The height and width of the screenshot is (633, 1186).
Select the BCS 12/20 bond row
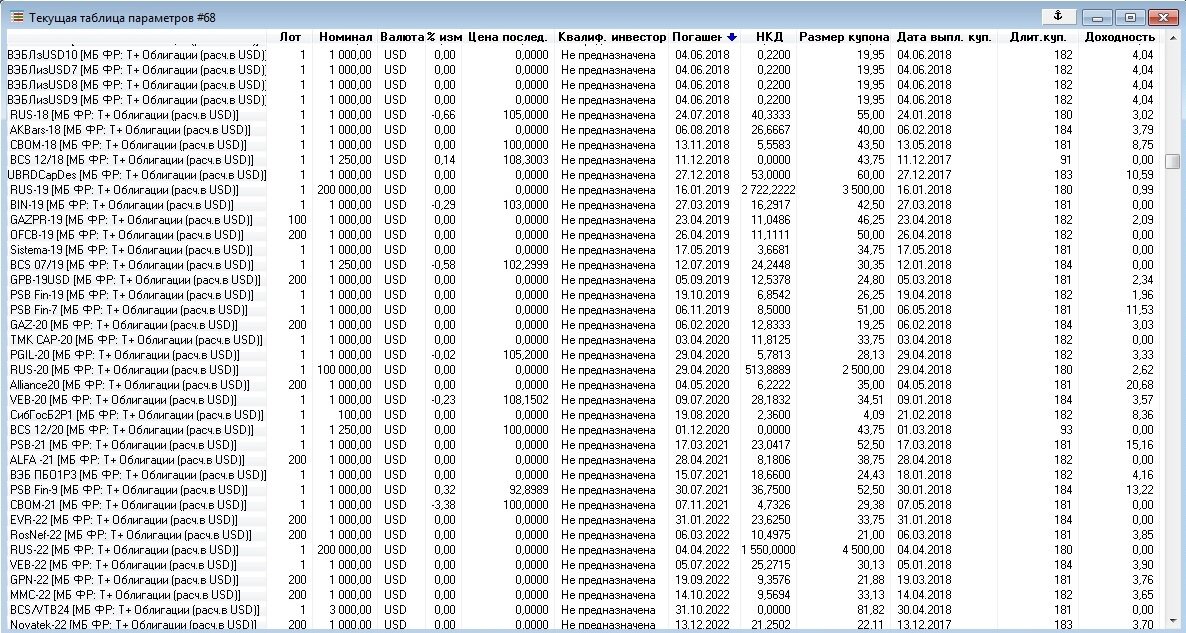pyautogui.click(x=582, y=430)
